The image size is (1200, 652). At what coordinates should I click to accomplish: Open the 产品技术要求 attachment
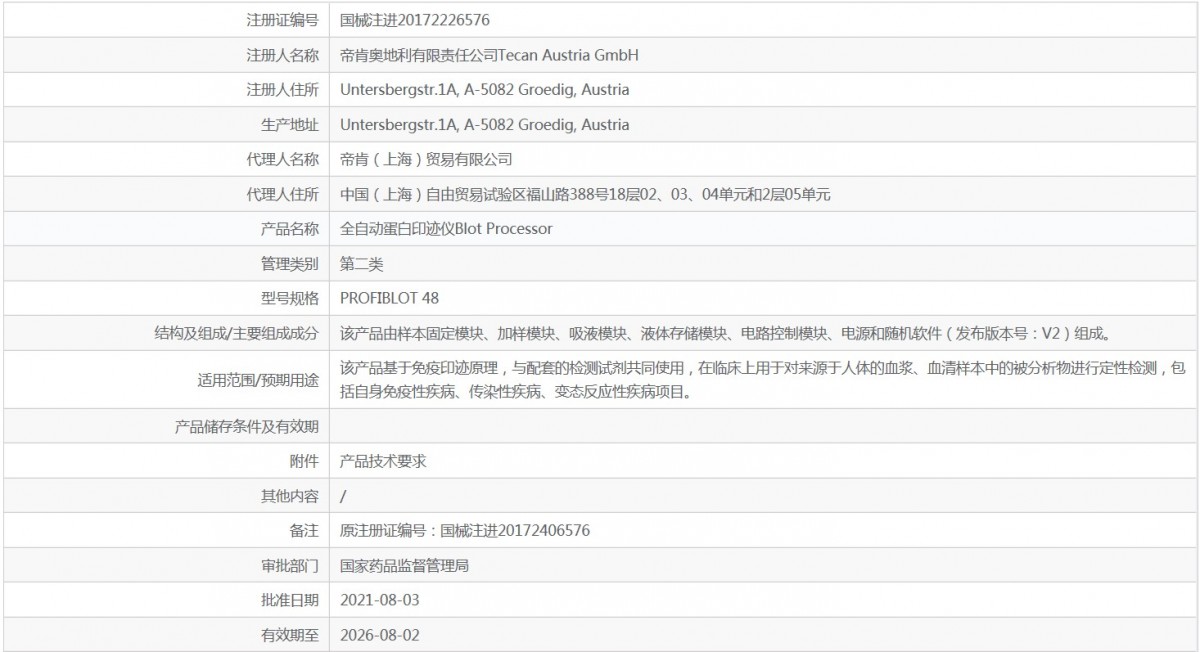(x=384, y=461)
